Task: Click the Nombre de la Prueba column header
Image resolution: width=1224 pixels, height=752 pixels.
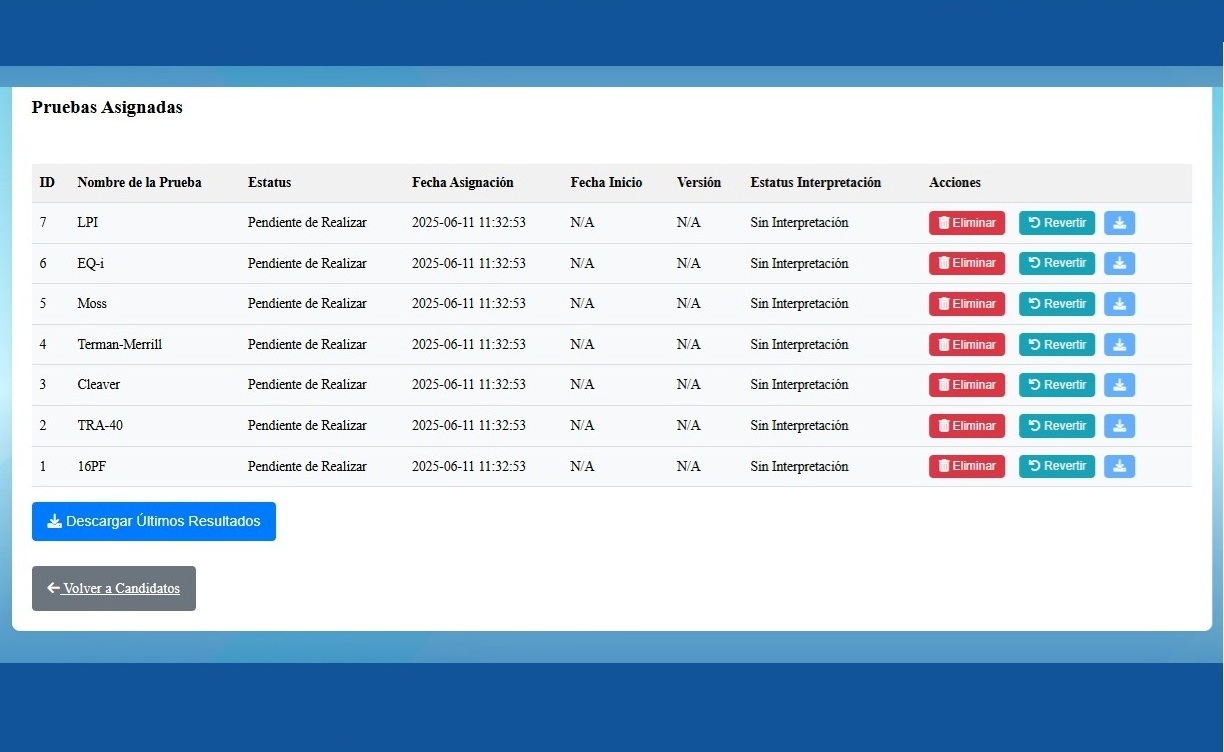Action: pyautogui.click(x=139, y=183)
